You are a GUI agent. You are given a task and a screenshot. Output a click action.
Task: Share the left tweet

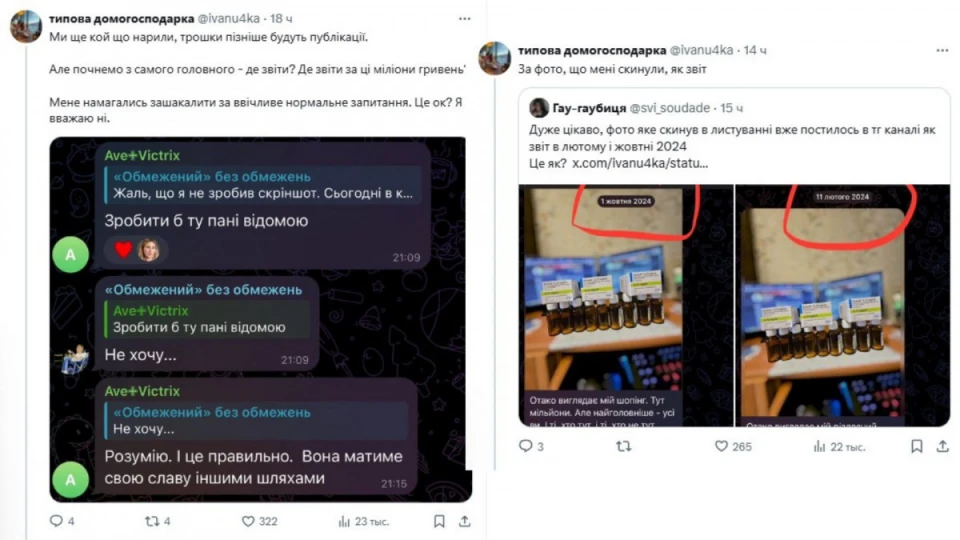coord(465,521)
